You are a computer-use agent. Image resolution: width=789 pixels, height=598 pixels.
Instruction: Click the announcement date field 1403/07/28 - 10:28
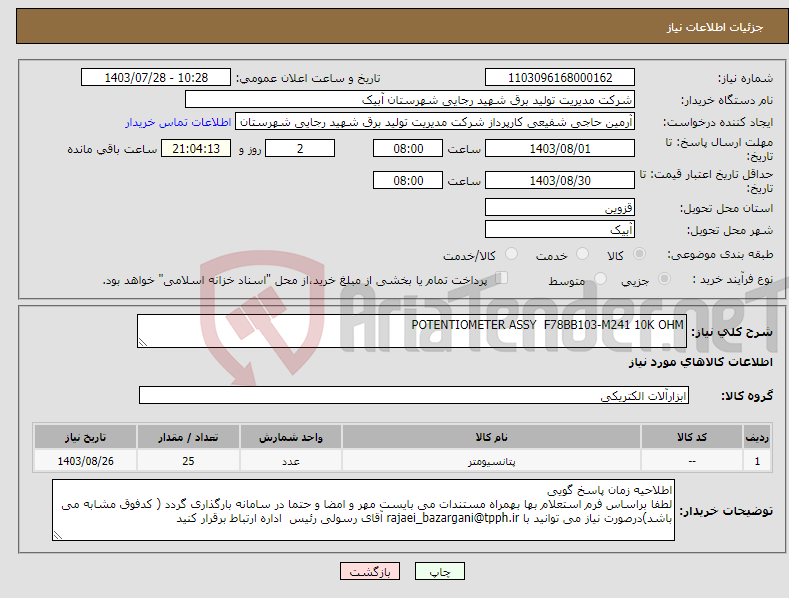156,78
